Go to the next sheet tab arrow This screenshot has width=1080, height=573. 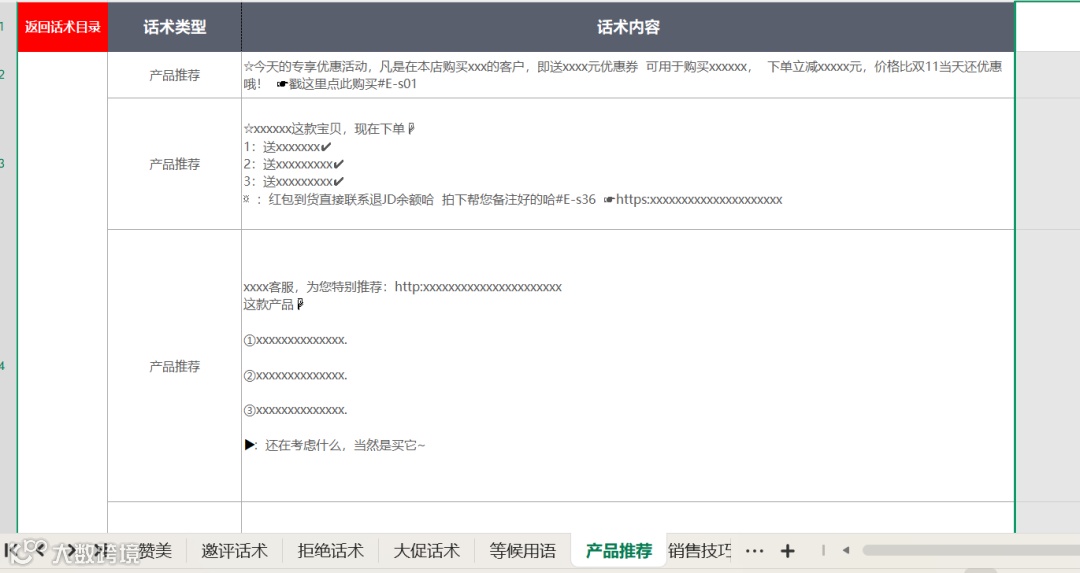tap(71, 550)
